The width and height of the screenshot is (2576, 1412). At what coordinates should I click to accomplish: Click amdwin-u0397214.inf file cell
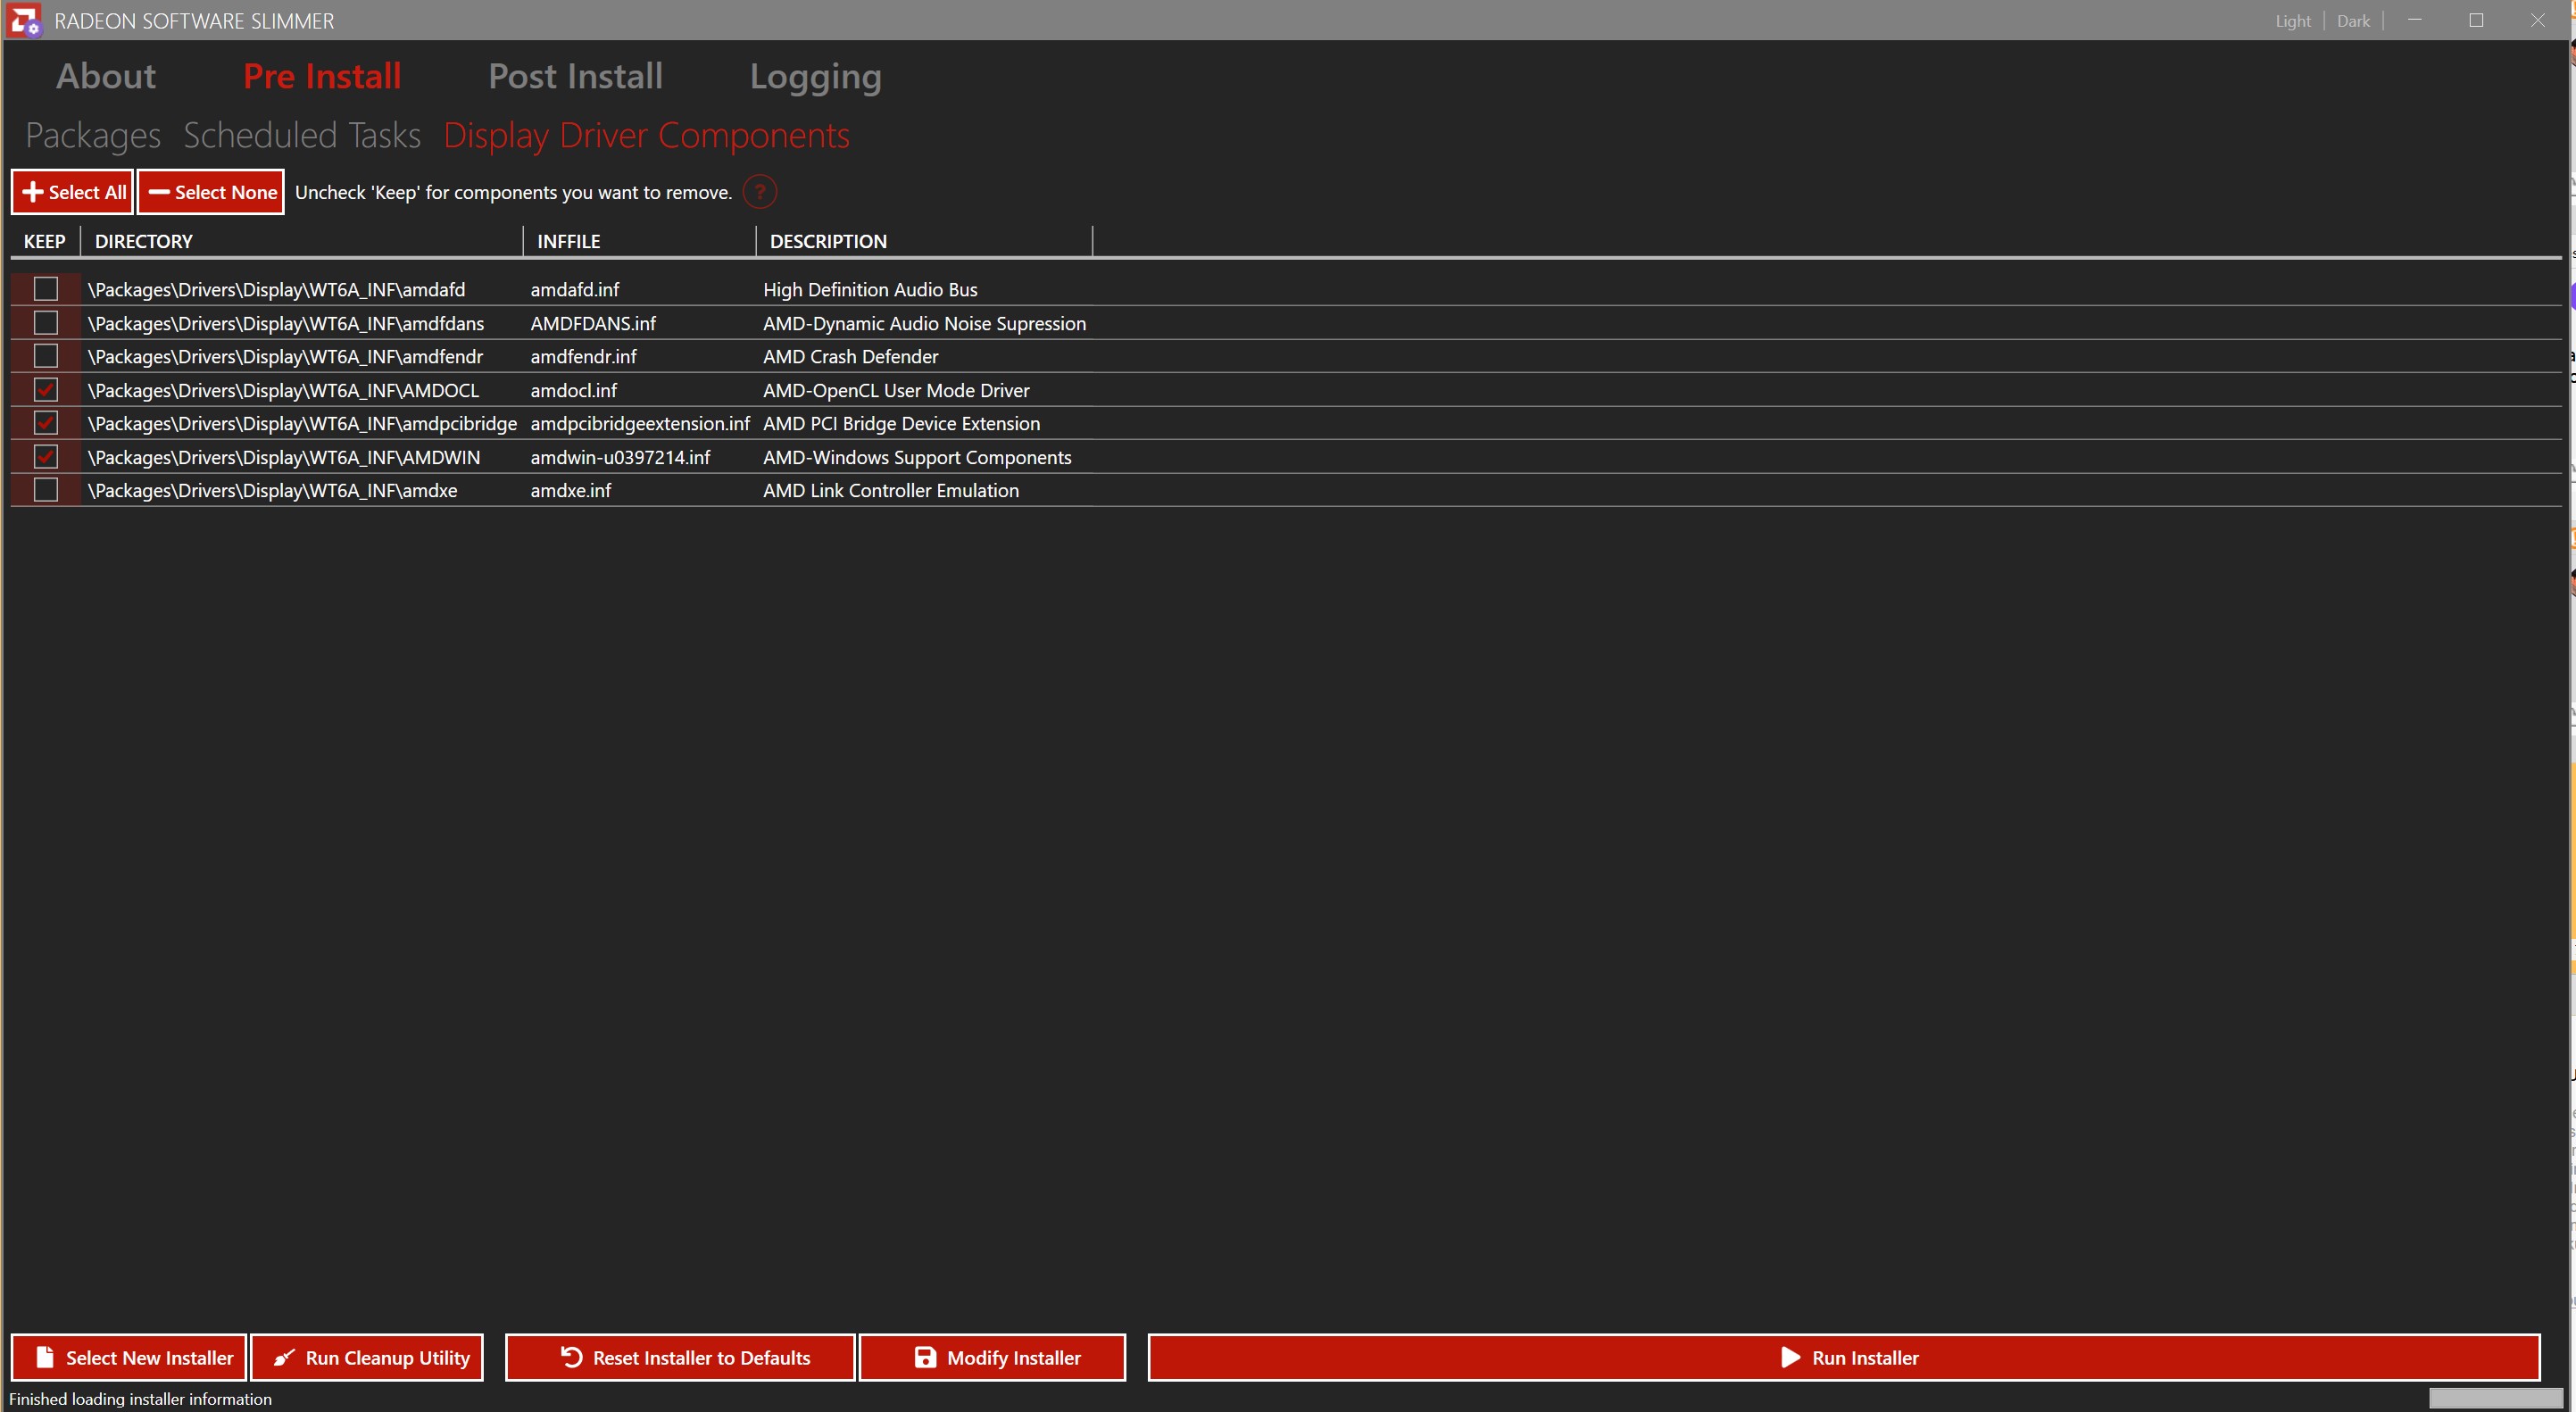620,457
